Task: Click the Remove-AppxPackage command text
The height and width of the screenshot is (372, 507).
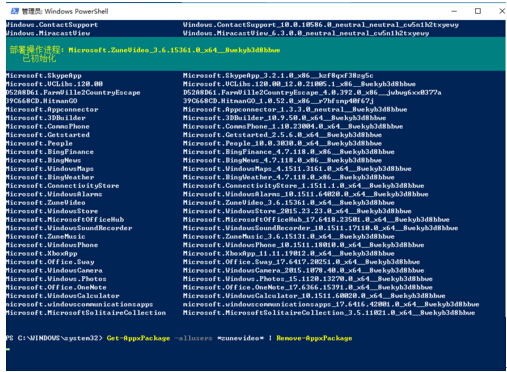Action: [314, 338]
